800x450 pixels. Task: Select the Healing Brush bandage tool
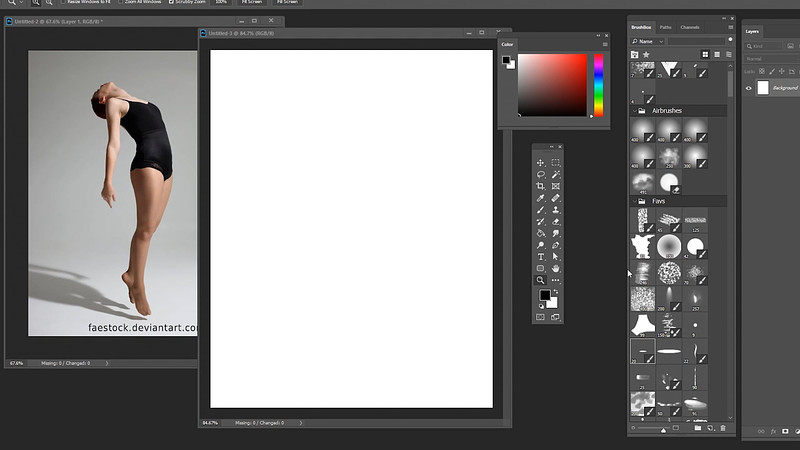pos(556,198)
